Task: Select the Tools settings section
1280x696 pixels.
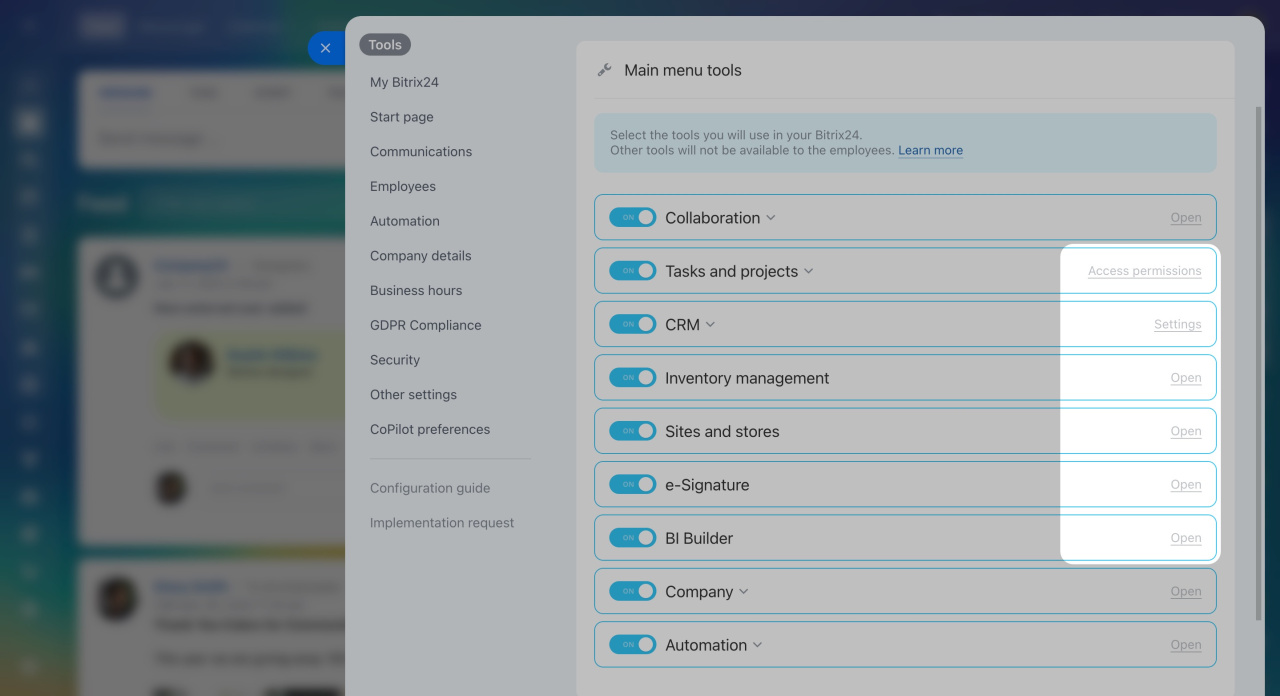Action: (x=385, y=45)
